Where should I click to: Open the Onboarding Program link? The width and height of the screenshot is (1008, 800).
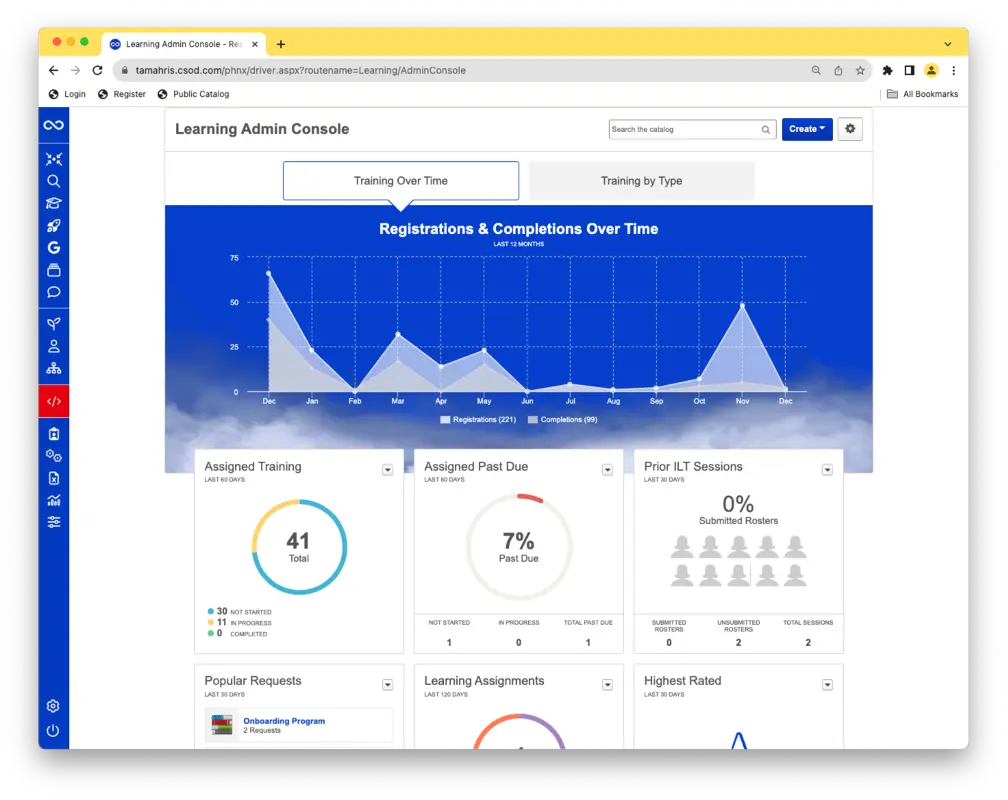284,721
